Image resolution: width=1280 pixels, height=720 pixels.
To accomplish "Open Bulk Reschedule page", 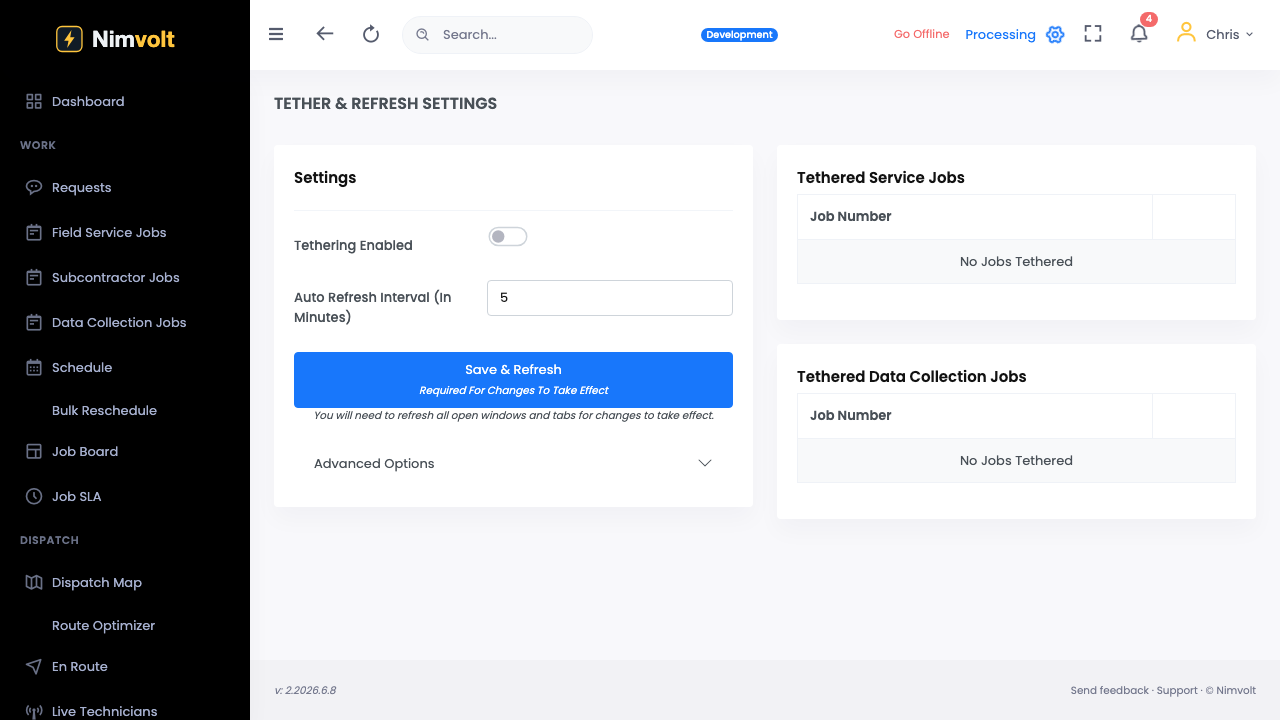I will click(x=104, y=410).
